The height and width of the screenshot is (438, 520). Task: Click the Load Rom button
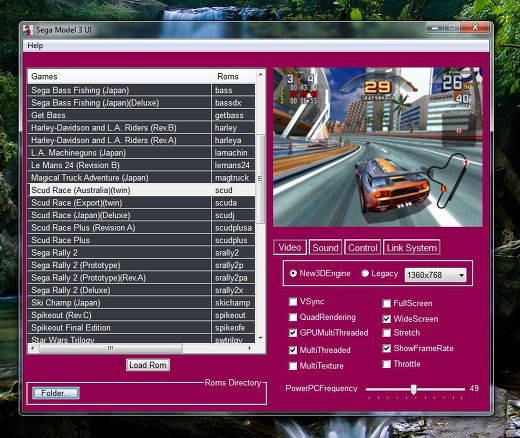[x=148, y=365]
